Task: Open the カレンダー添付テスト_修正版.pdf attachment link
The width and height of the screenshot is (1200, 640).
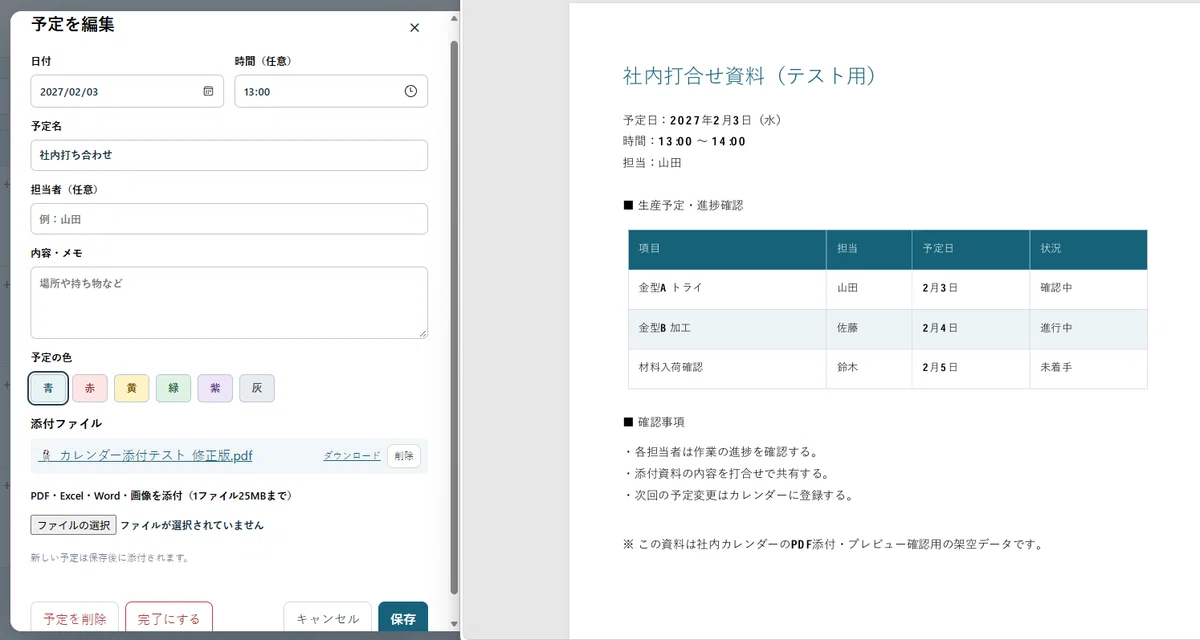Action: tap(155, 456)
